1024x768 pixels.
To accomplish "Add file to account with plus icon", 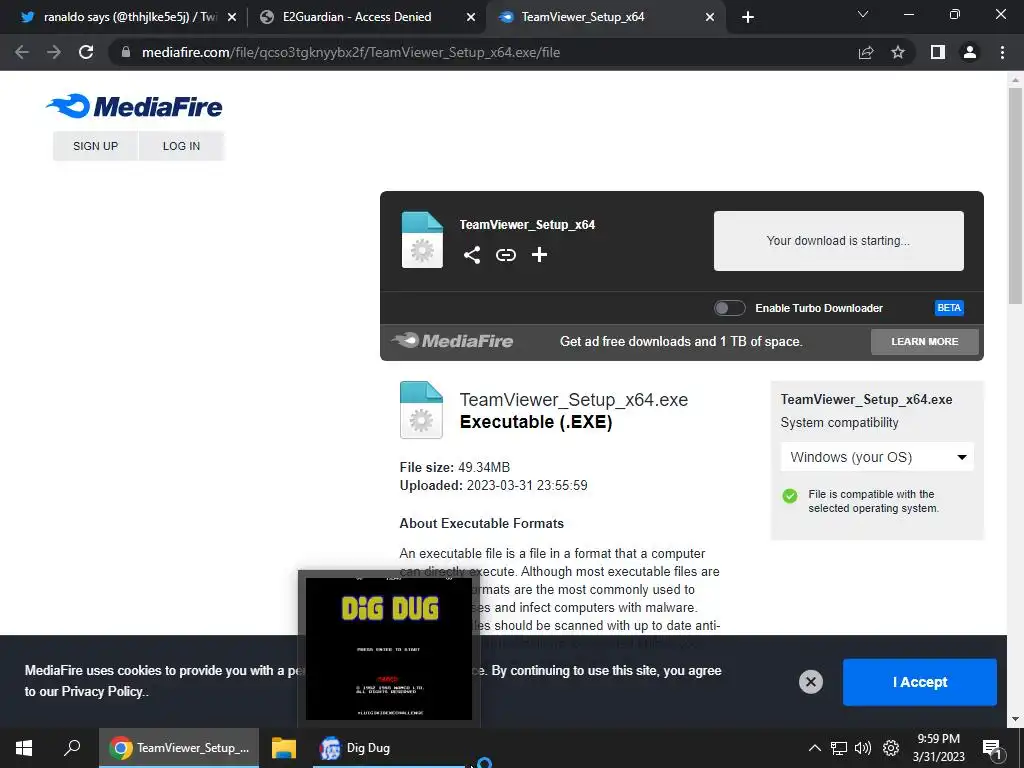I will tap(539, 255).
